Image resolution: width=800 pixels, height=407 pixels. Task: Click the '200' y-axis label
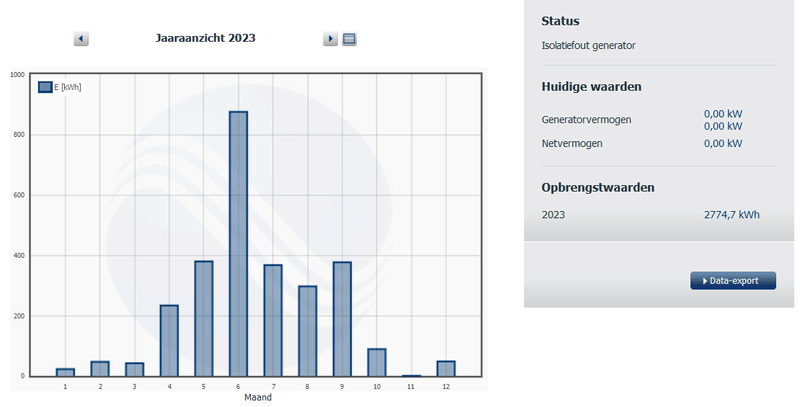click(x=19, y=316)
